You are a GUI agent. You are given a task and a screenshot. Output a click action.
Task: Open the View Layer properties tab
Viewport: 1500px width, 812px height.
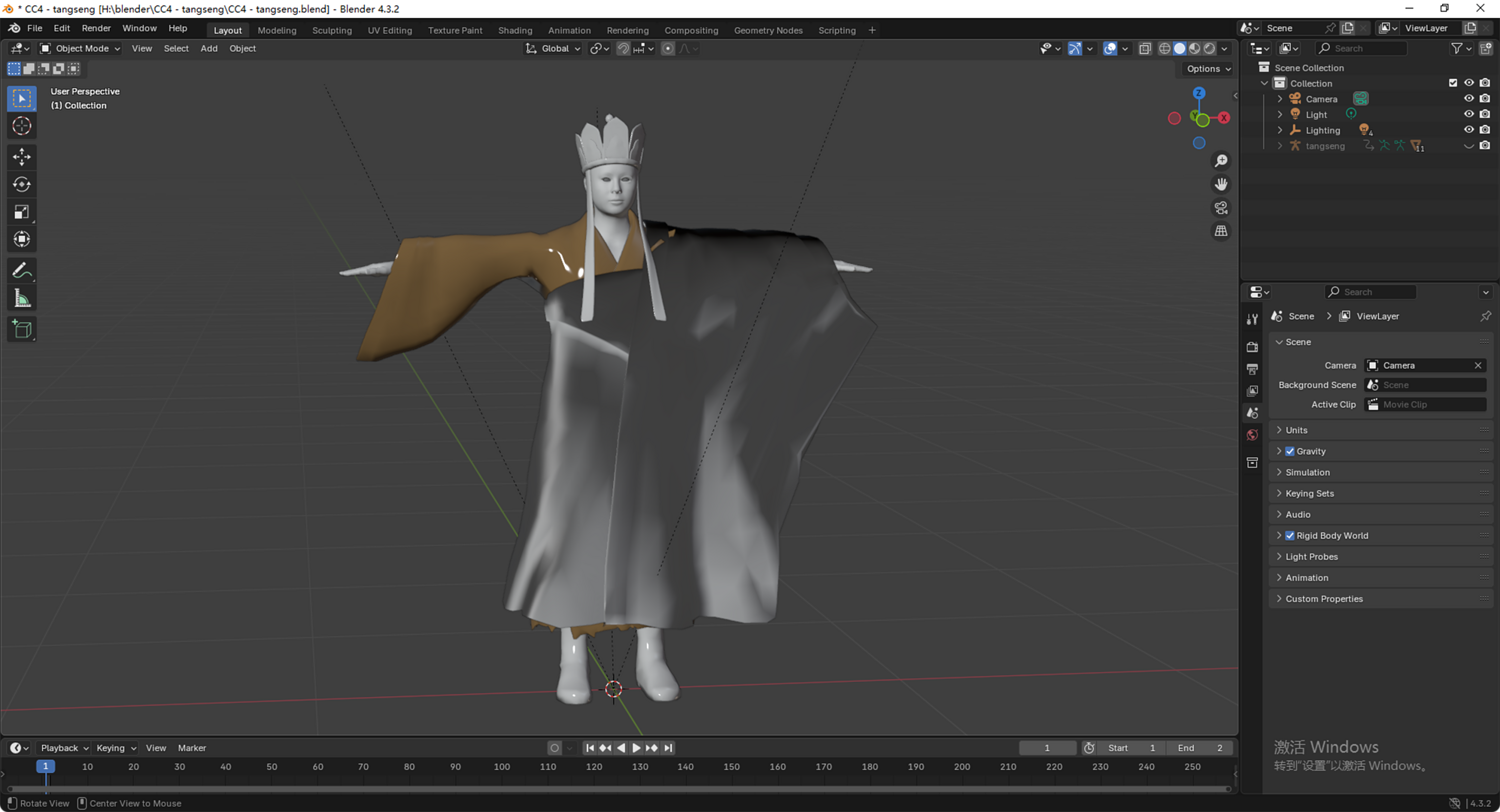(1252, 391)
